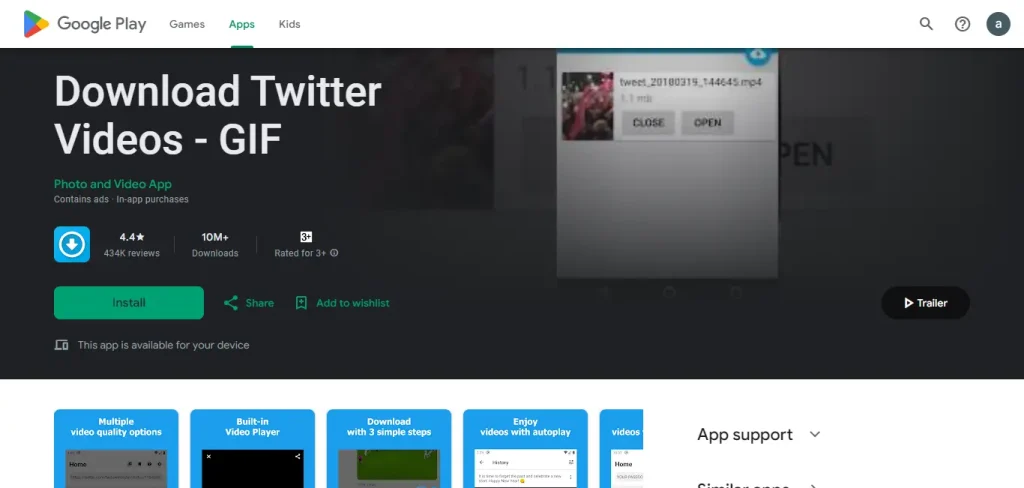Play the Trailer
This screenshot has height=488, width=1024.
[x=925, y=302]
